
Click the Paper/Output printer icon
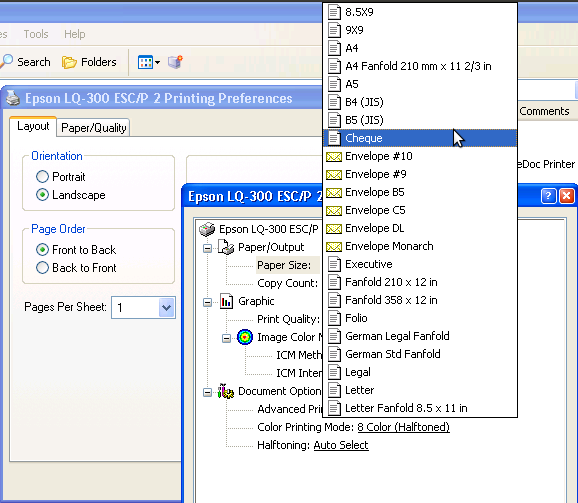[226, 247]
